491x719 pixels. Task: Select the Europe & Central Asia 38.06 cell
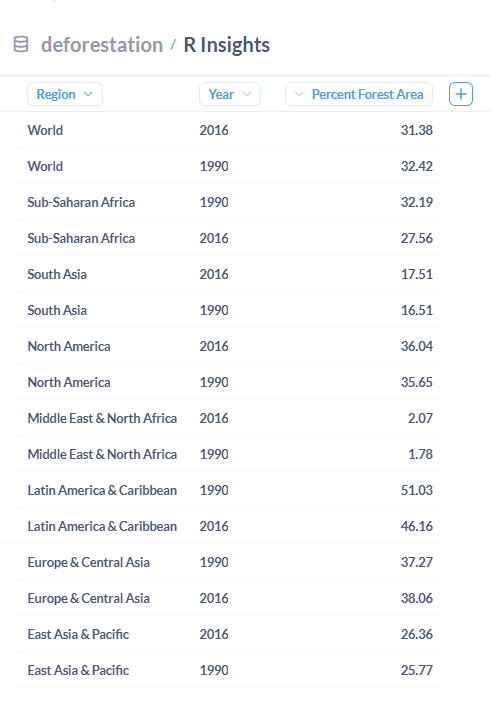coord(358,598)
